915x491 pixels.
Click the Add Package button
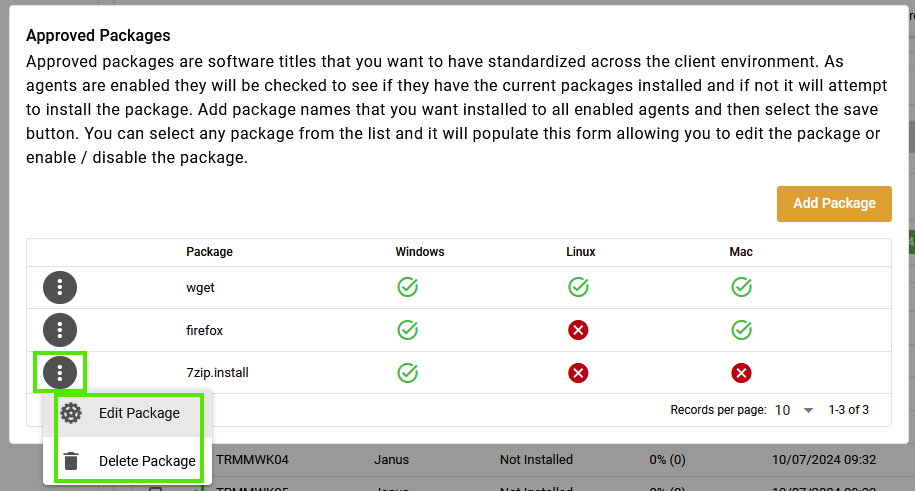coord(834,204)
